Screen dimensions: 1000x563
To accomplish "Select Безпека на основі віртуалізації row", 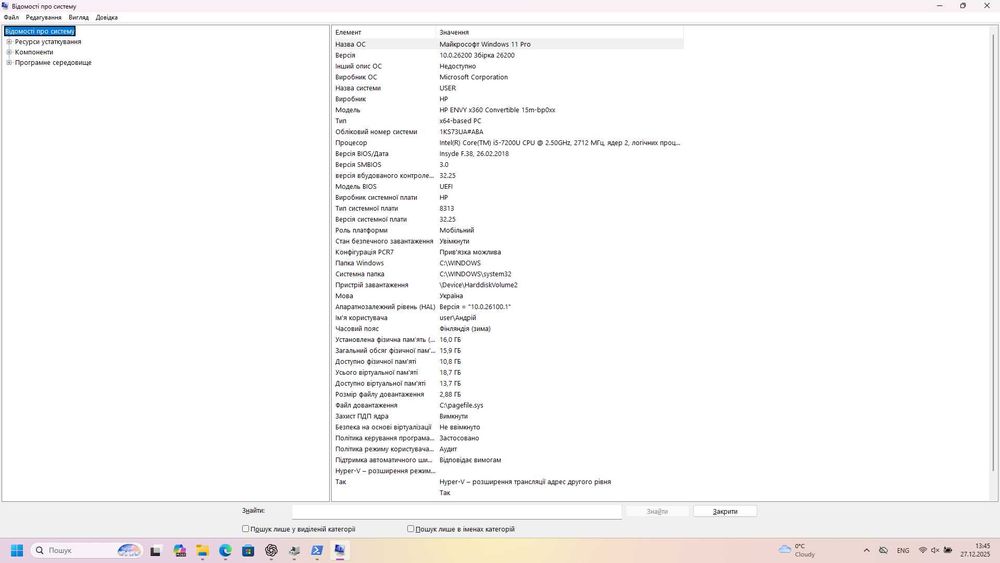I will [x=508, y=427].
